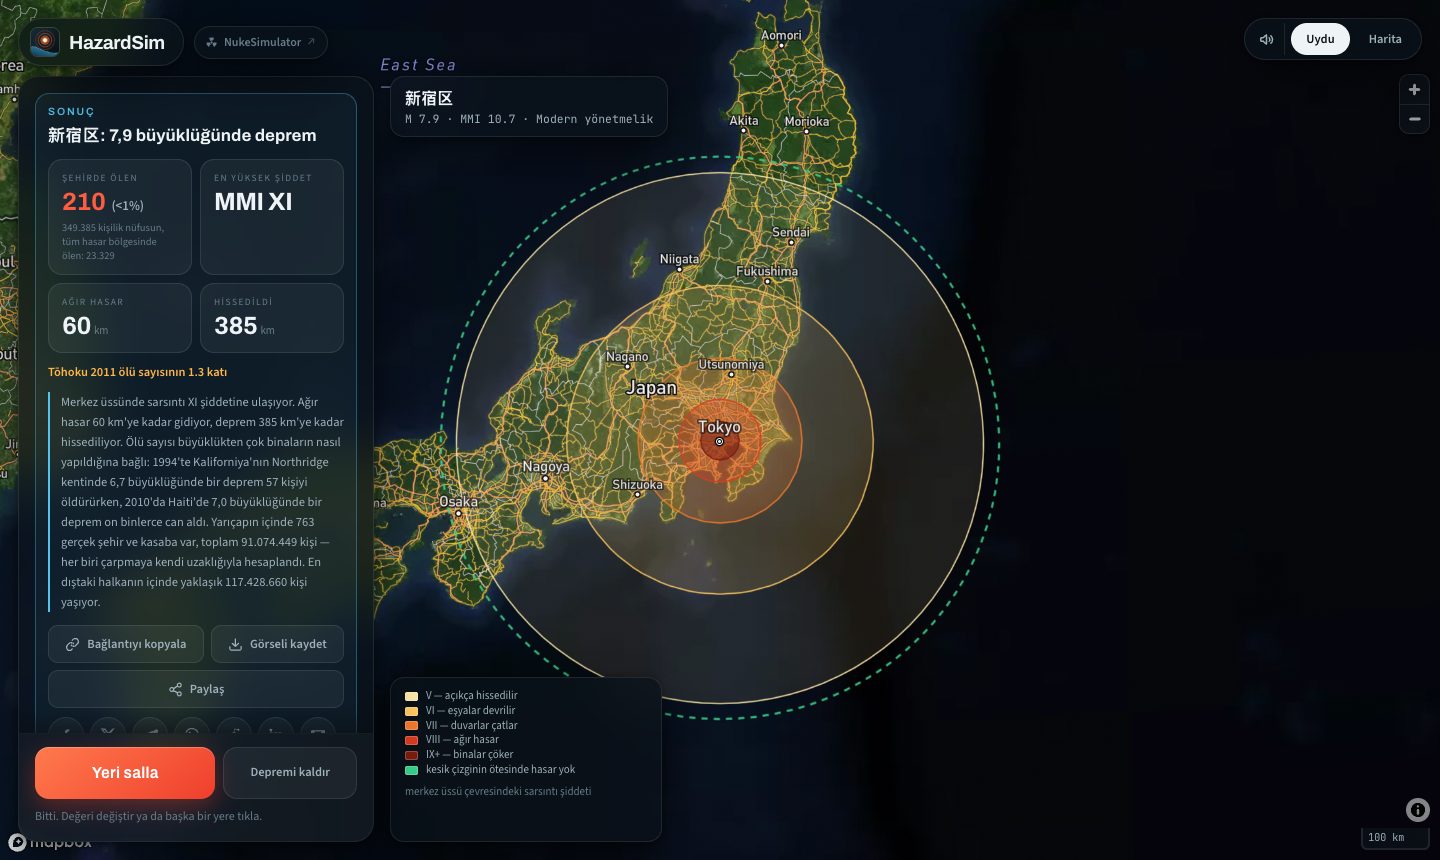The height and width of the screenshot is (860, 1440).
Task: Click the dark red IX+ legend swatch
Action: (x=411, y=755)
